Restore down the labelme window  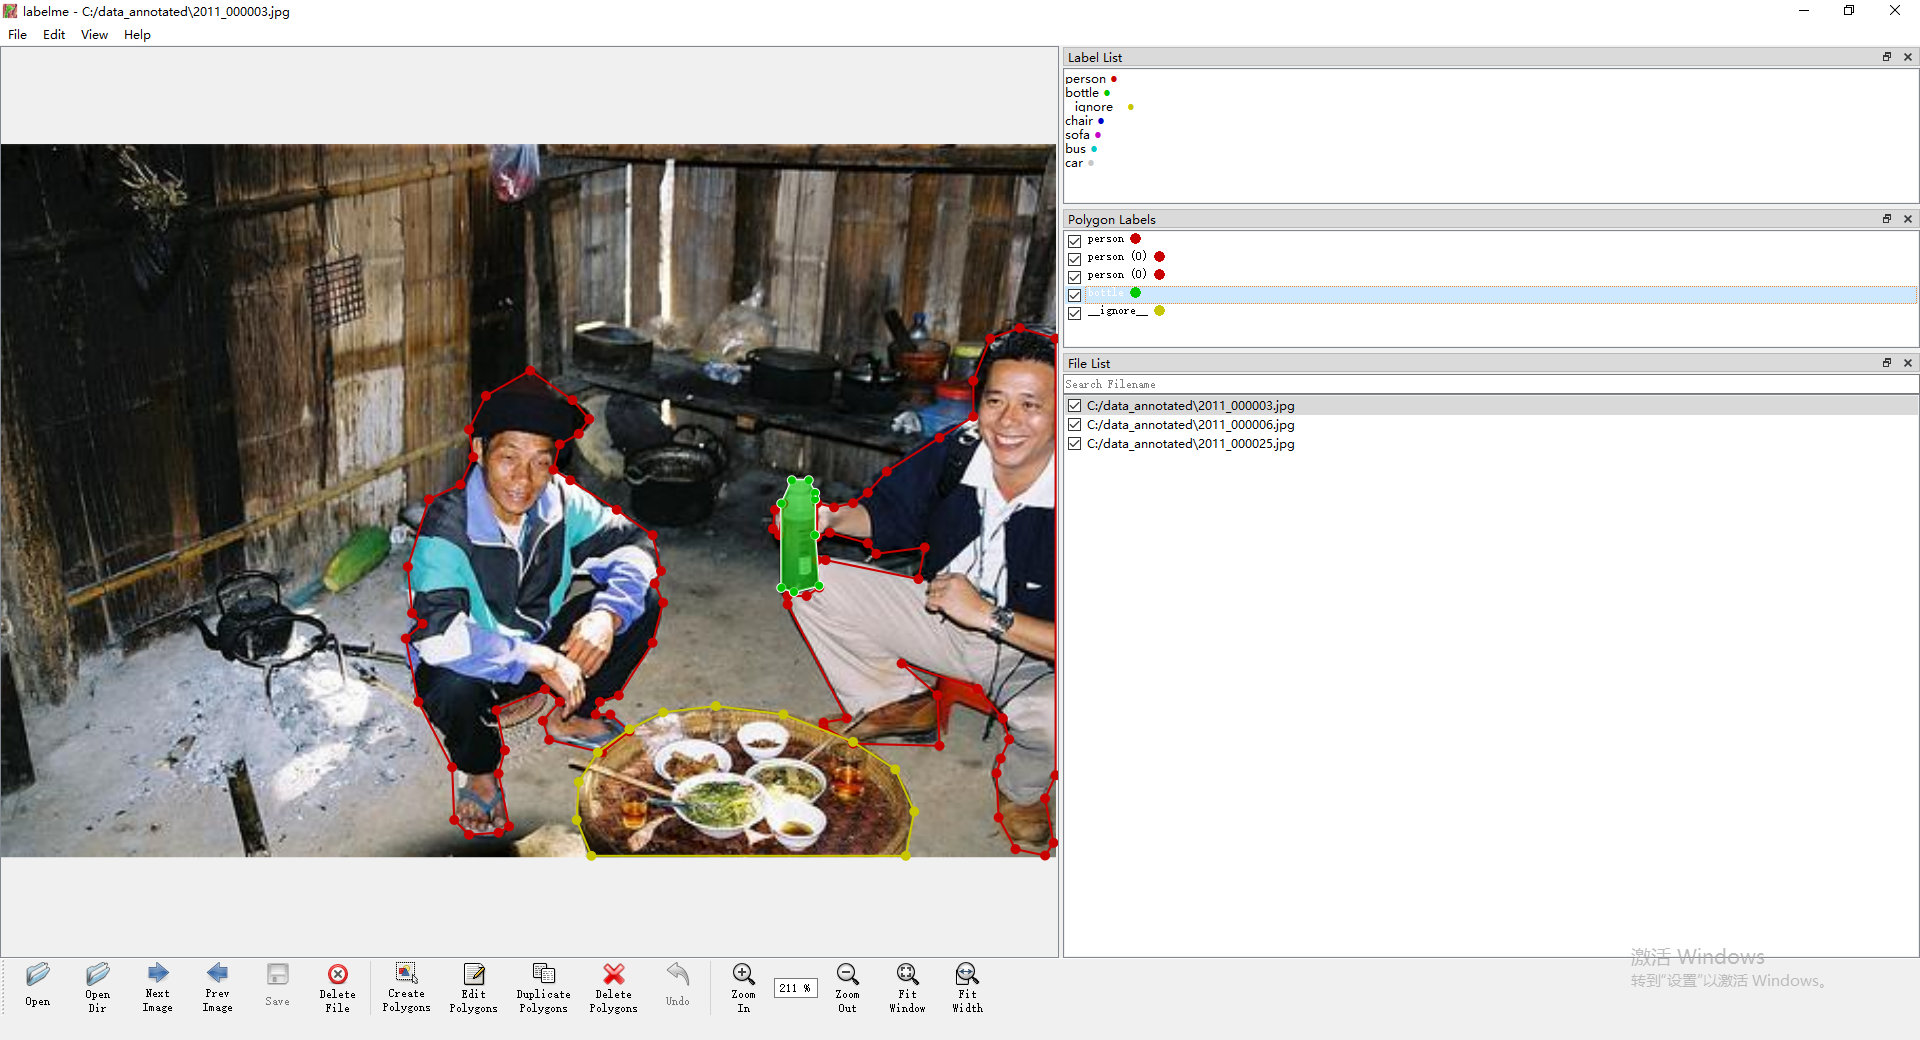pyautogui.click(x=1849, y=11)
